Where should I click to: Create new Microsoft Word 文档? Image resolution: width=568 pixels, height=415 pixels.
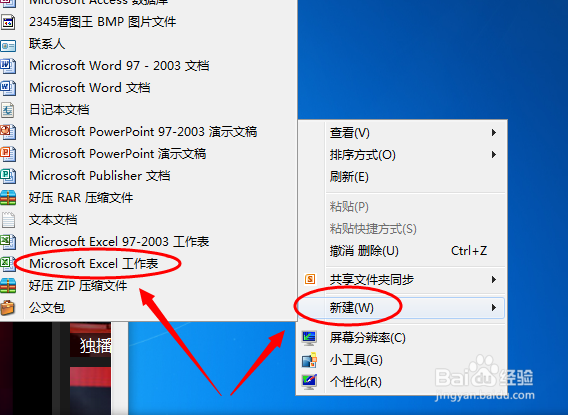tap(90, 88)
